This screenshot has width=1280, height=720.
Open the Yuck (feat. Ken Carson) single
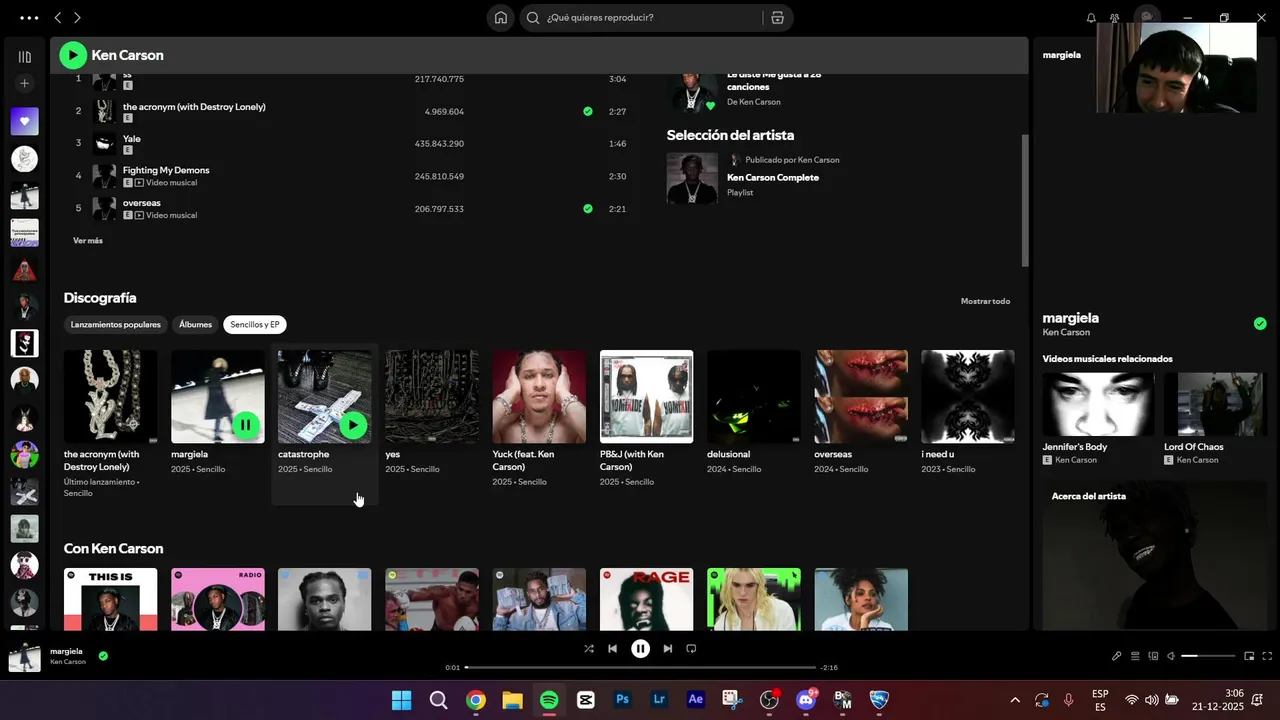tap(539, 397)
